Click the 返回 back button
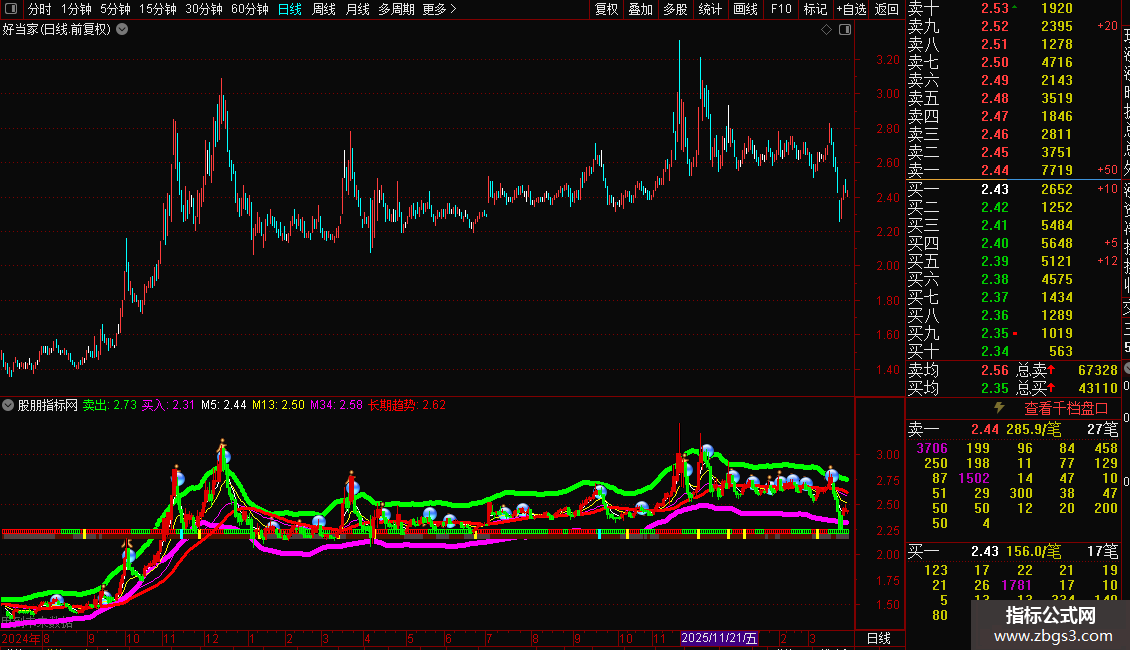 pyautogui.click(x=886, y=9)
